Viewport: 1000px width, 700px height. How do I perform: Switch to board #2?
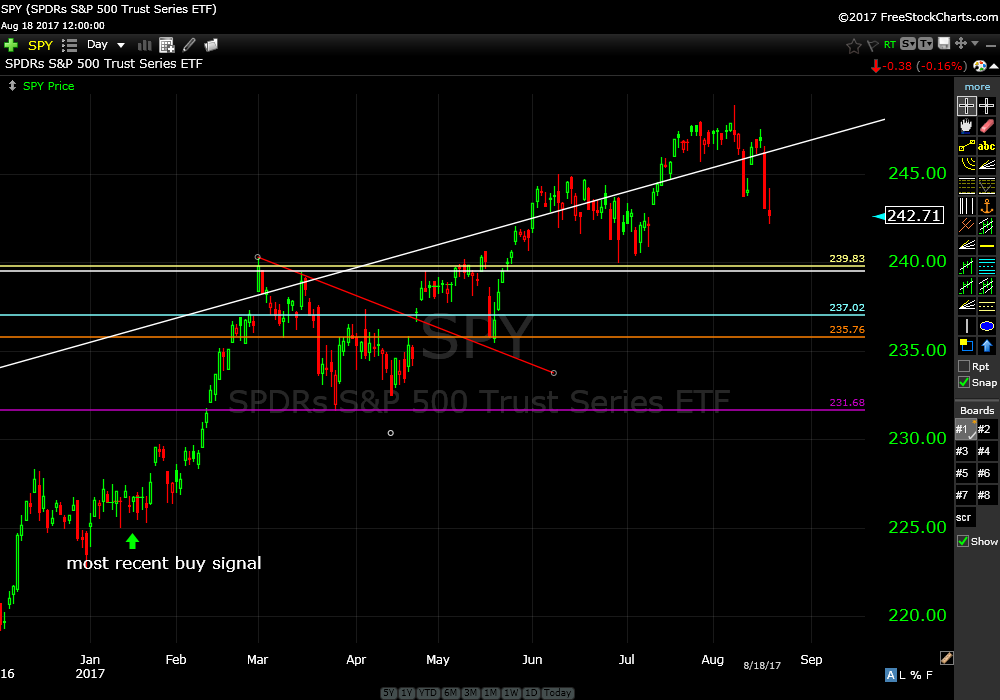click(986, 429)
